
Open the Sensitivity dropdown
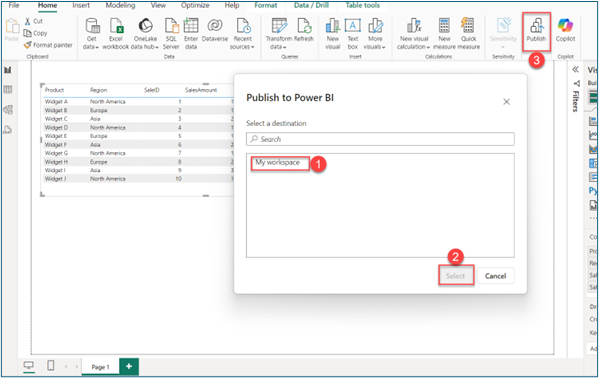click(x=503, y=33)
